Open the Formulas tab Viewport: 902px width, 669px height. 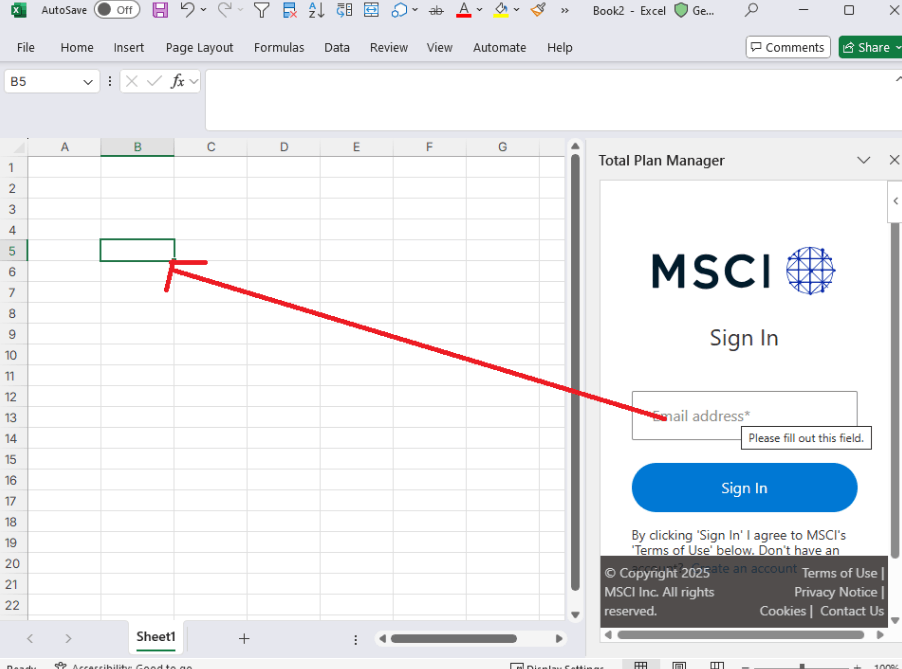click(279, 48)
